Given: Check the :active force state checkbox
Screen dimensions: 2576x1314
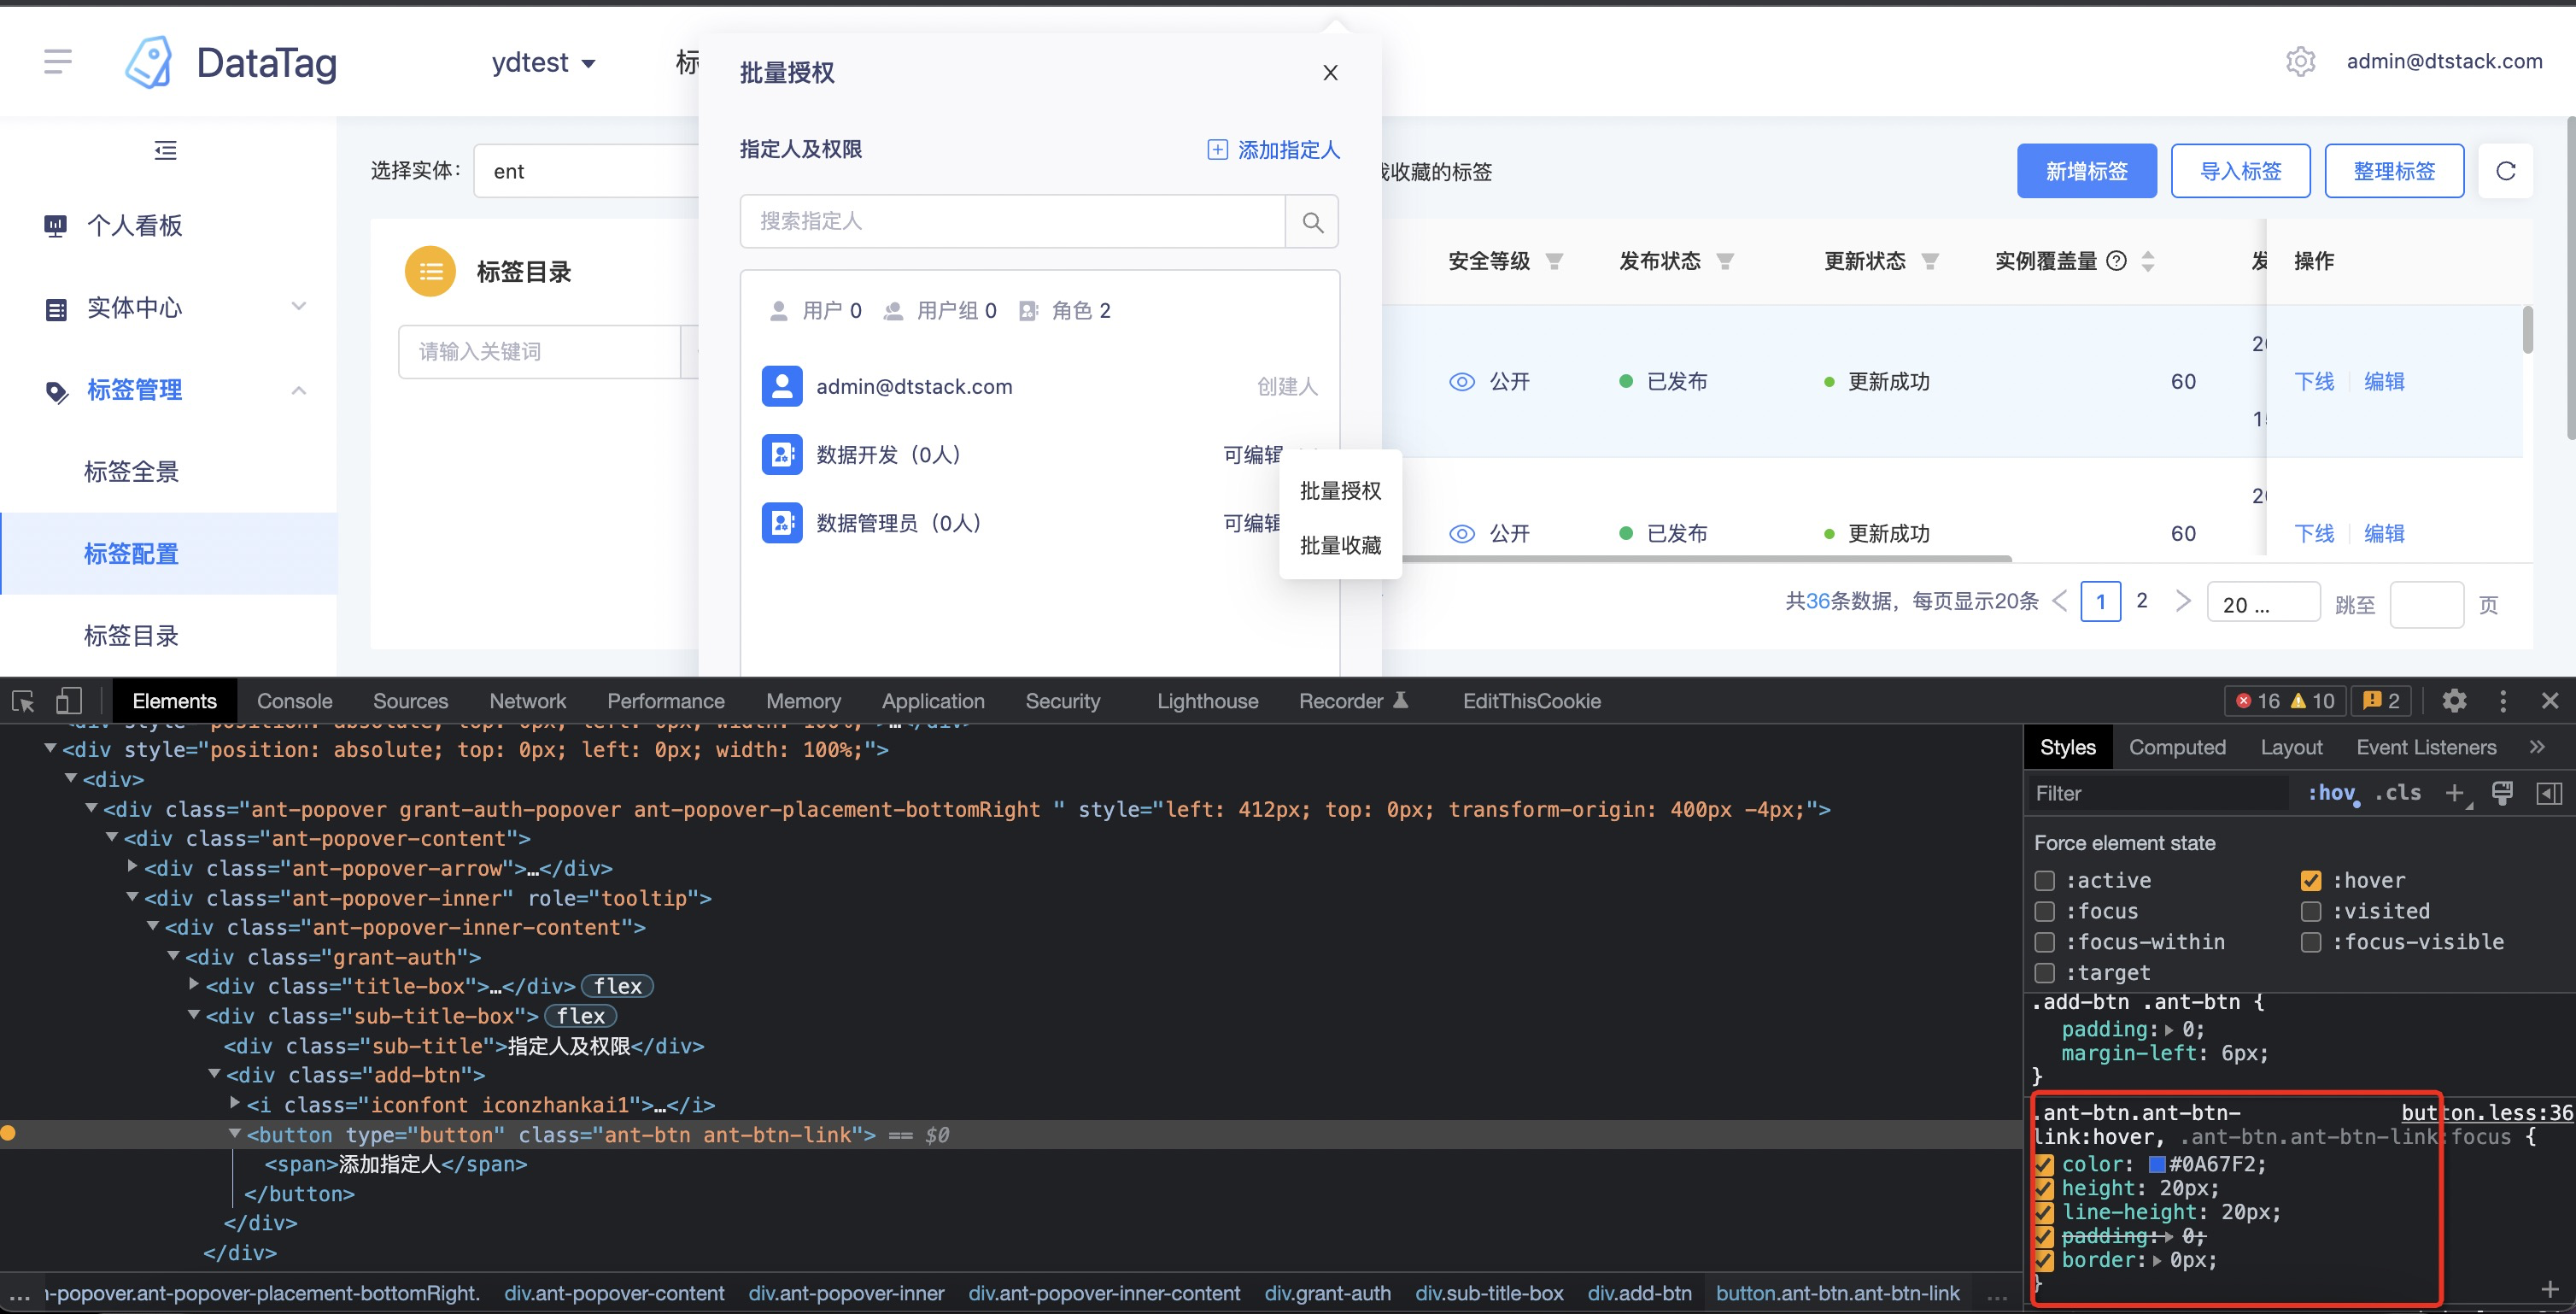Looking at the screenshot, I should pos(2045,881).
